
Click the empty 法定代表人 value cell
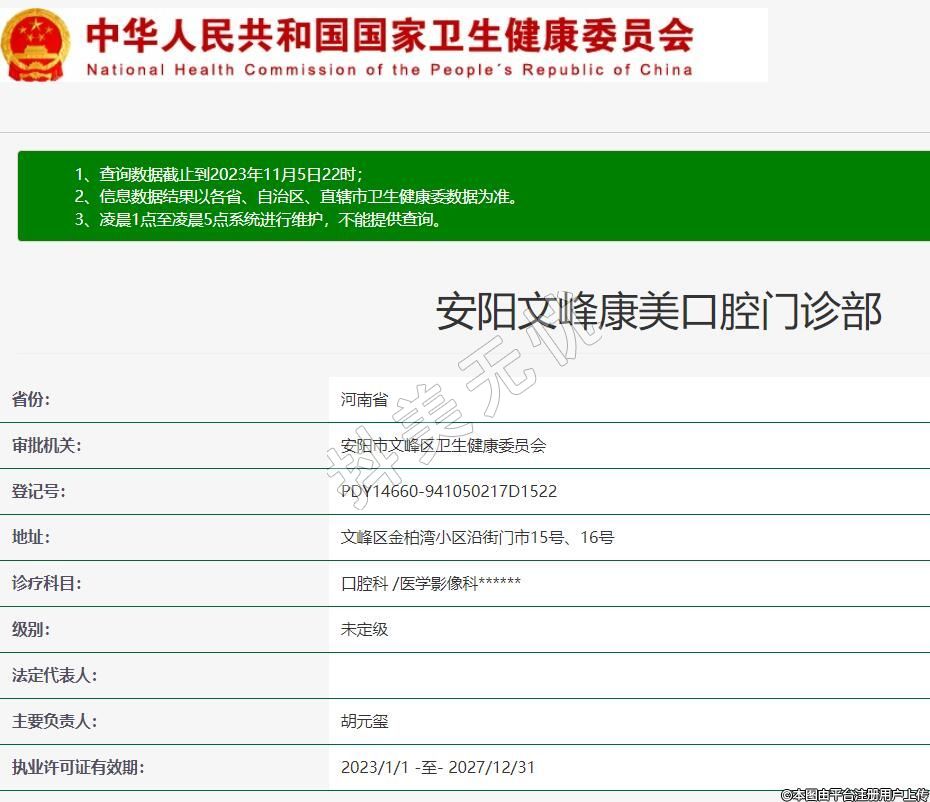(628, 676)
